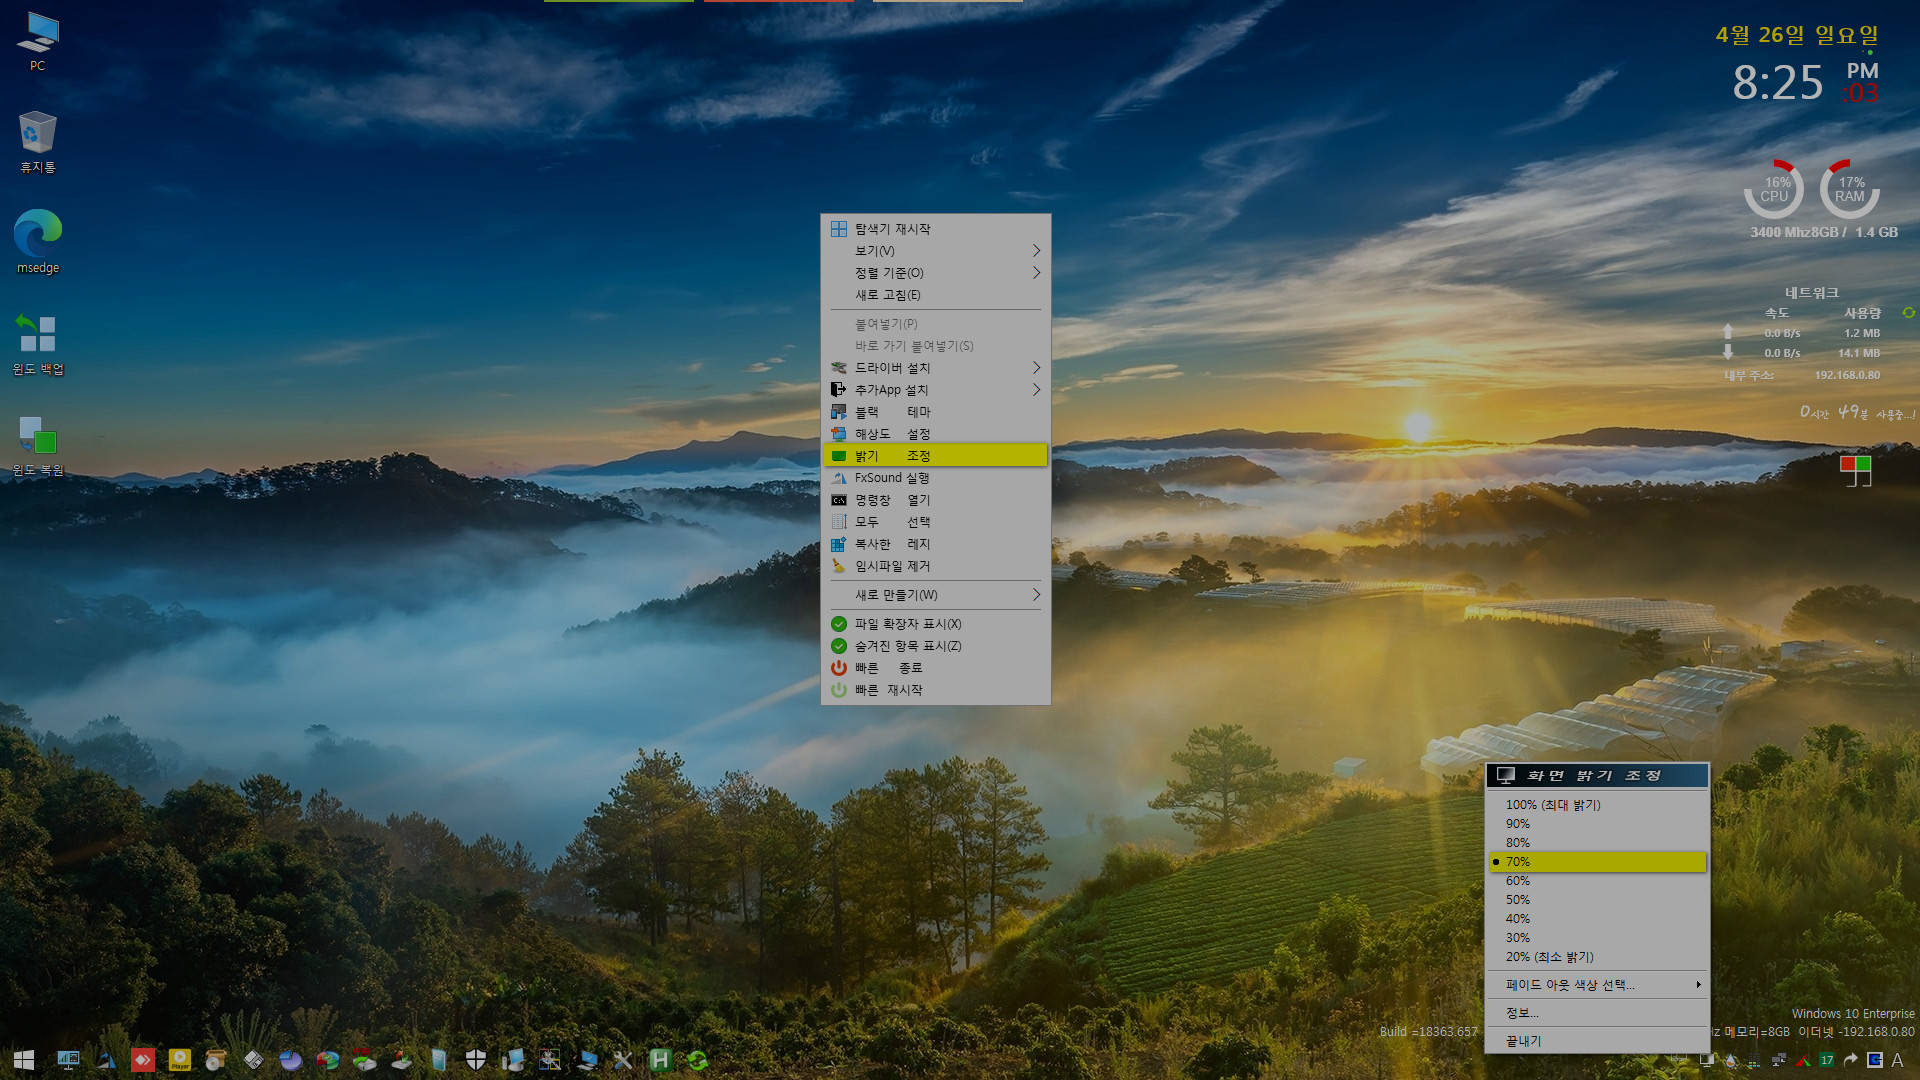Select the 해상도 설정 menu entry

tap(935, 434)
